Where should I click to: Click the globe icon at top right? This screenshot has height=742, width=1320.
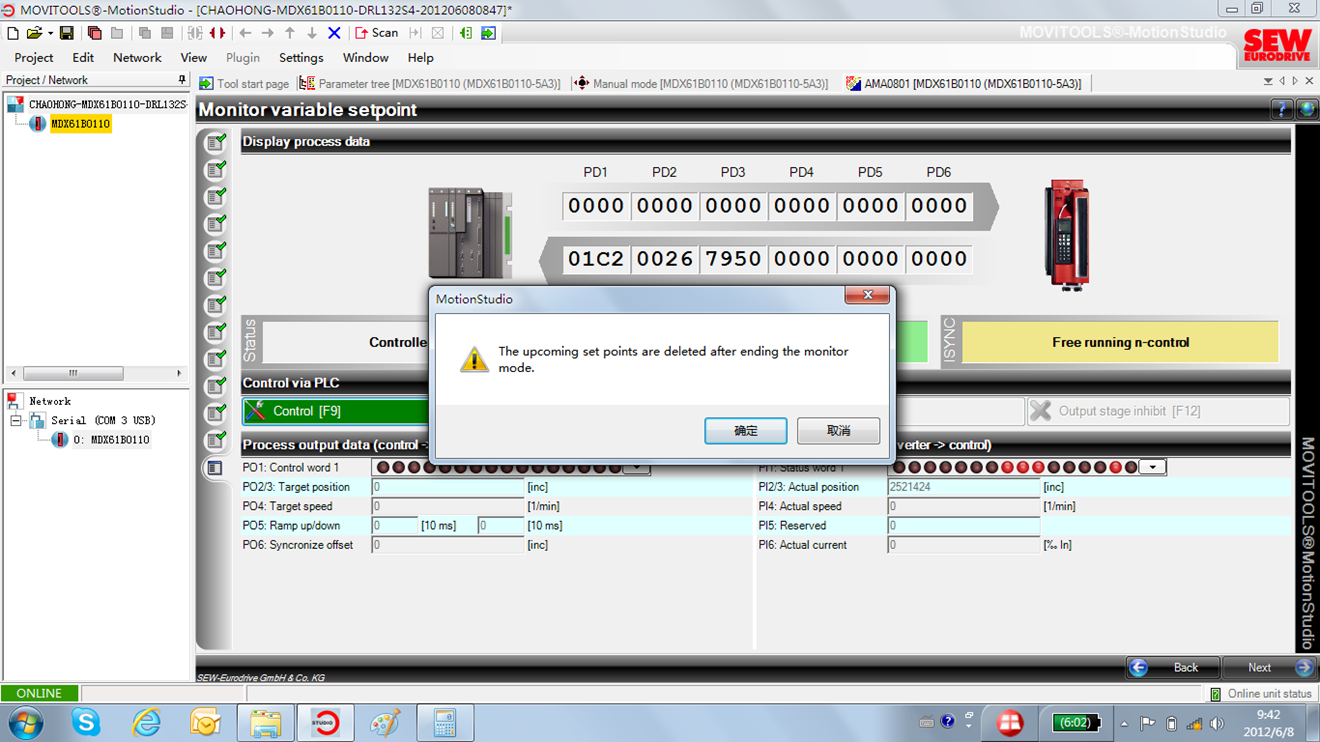pos(1306,110)
